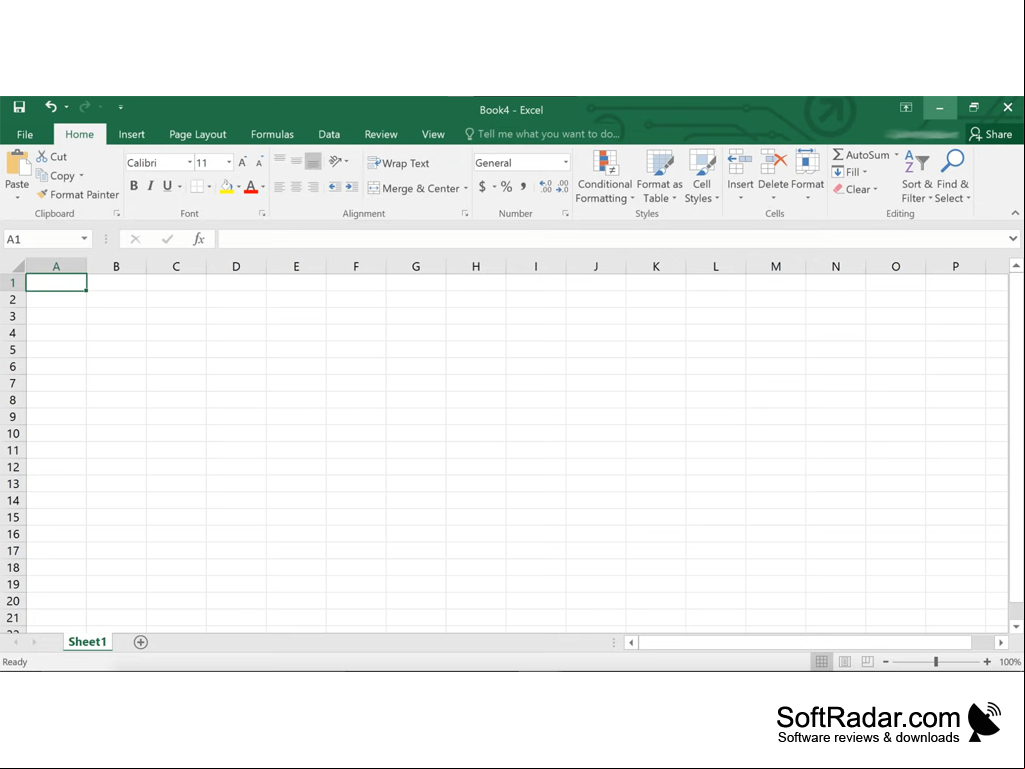Viewport: 1025px width, 769px height.
Task: Open Find & Select magnifier
Action: click(952, 177)
